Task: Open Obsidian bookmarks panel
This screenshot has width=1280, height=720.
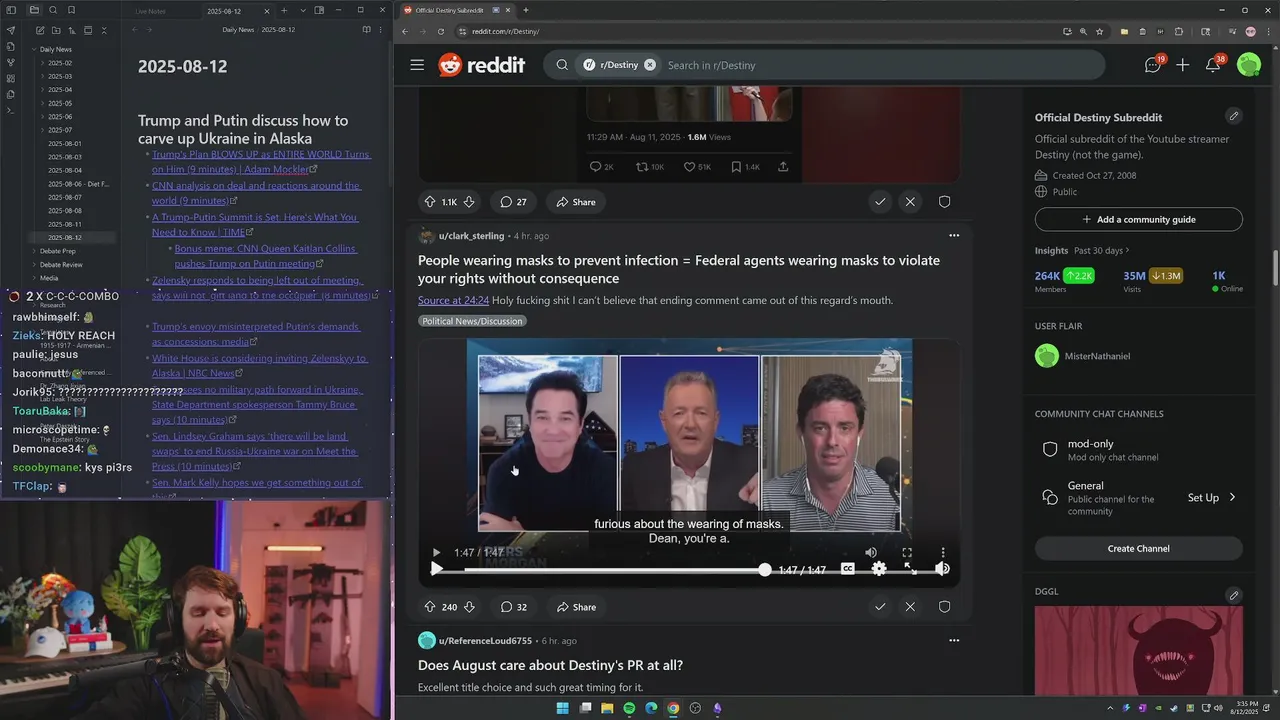Action: point(72,10)
